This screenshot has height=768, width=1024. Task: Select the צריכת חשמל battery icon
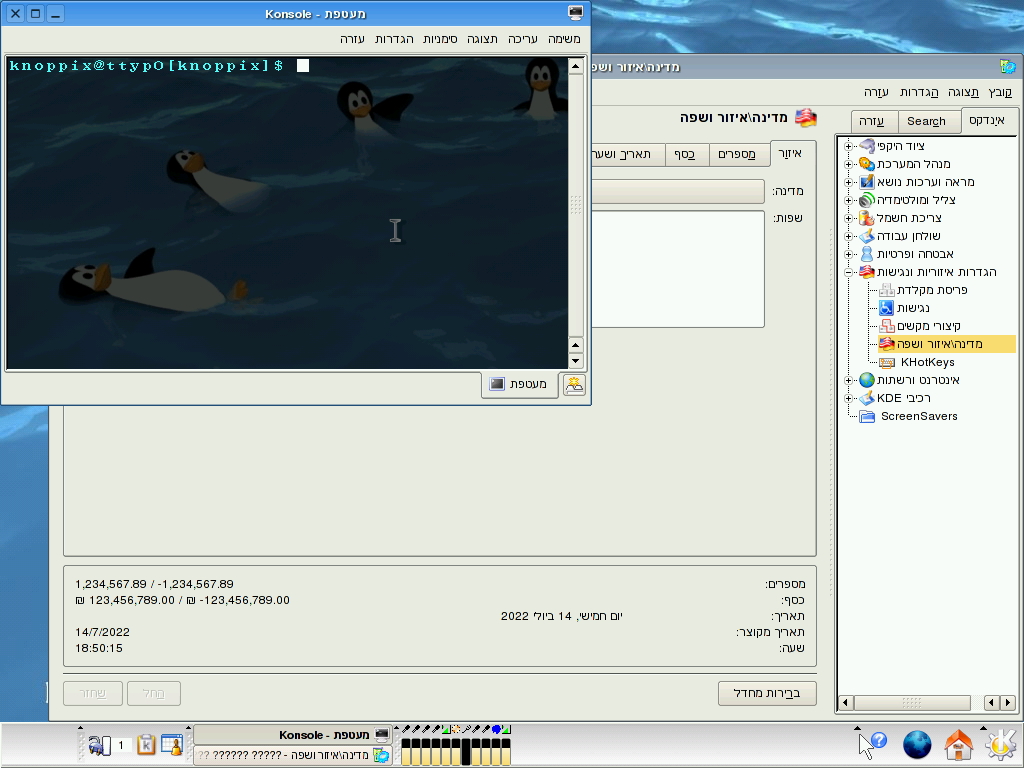[867, 217]
